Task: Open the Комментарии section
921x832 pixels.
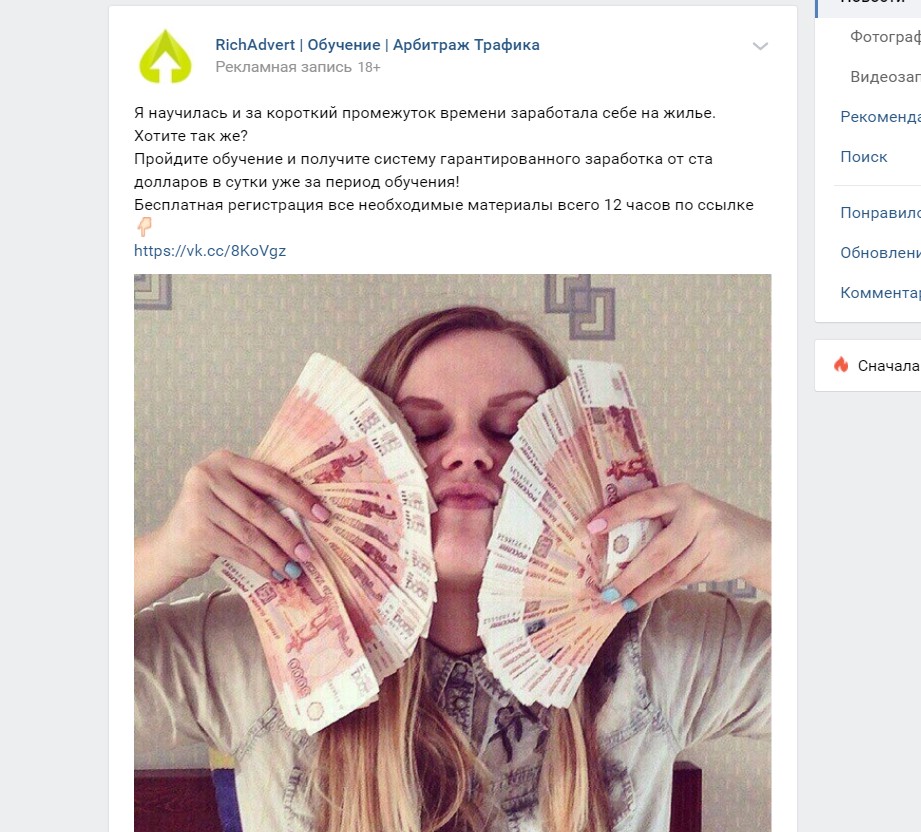Action: (x=880, y=293)
